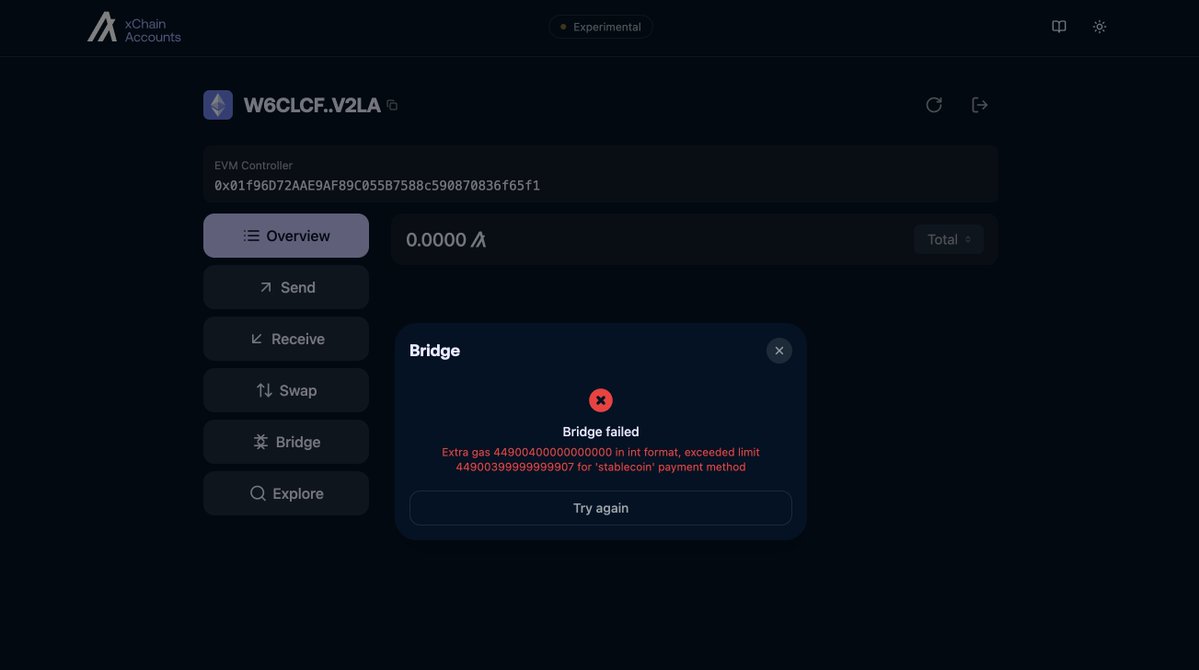Click the xChain Accounts logo
Image resolution: width=1199 pixels, height=670 pixels.
[134, 28]
